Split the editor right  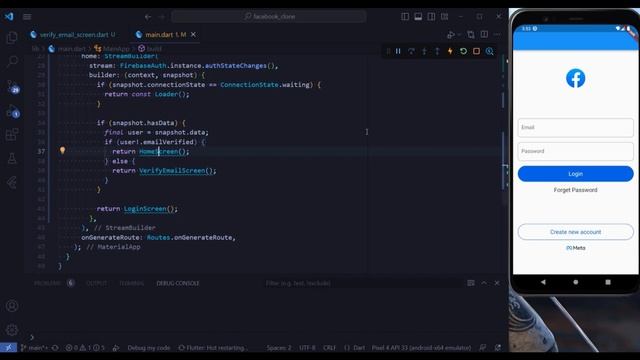click(484, 35)
